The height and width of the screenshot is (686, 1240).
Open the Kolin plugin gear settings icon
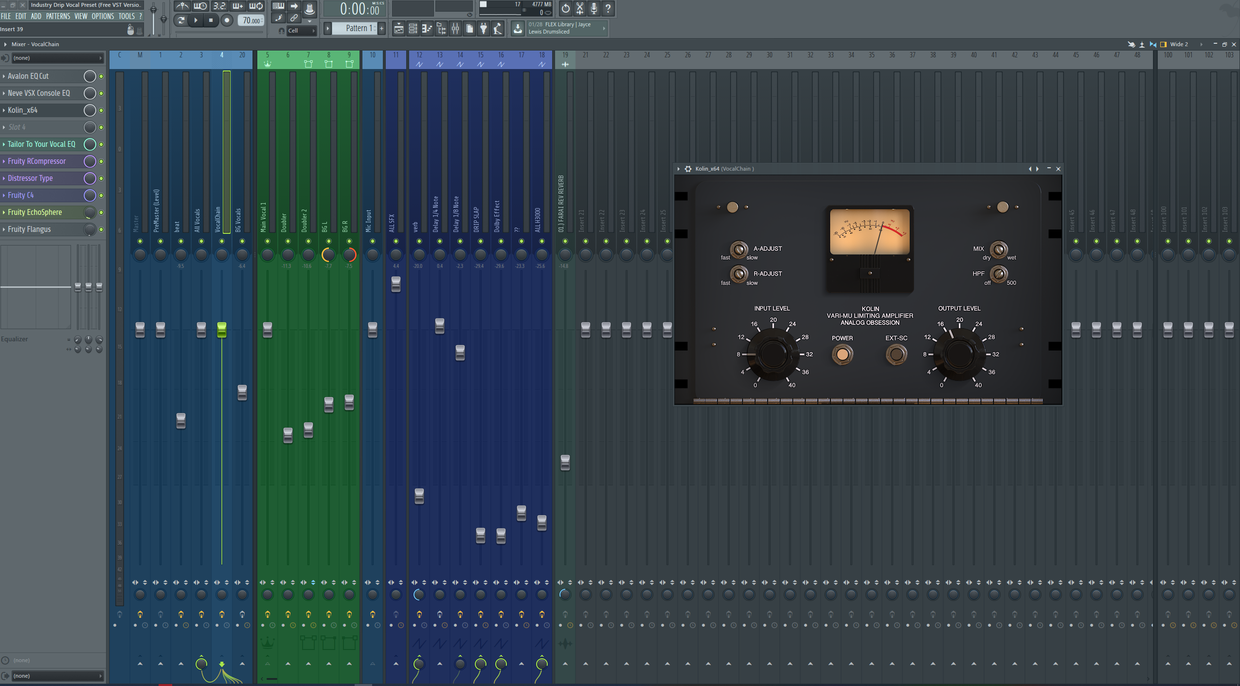pyautogui.click(x=688, y=169)
